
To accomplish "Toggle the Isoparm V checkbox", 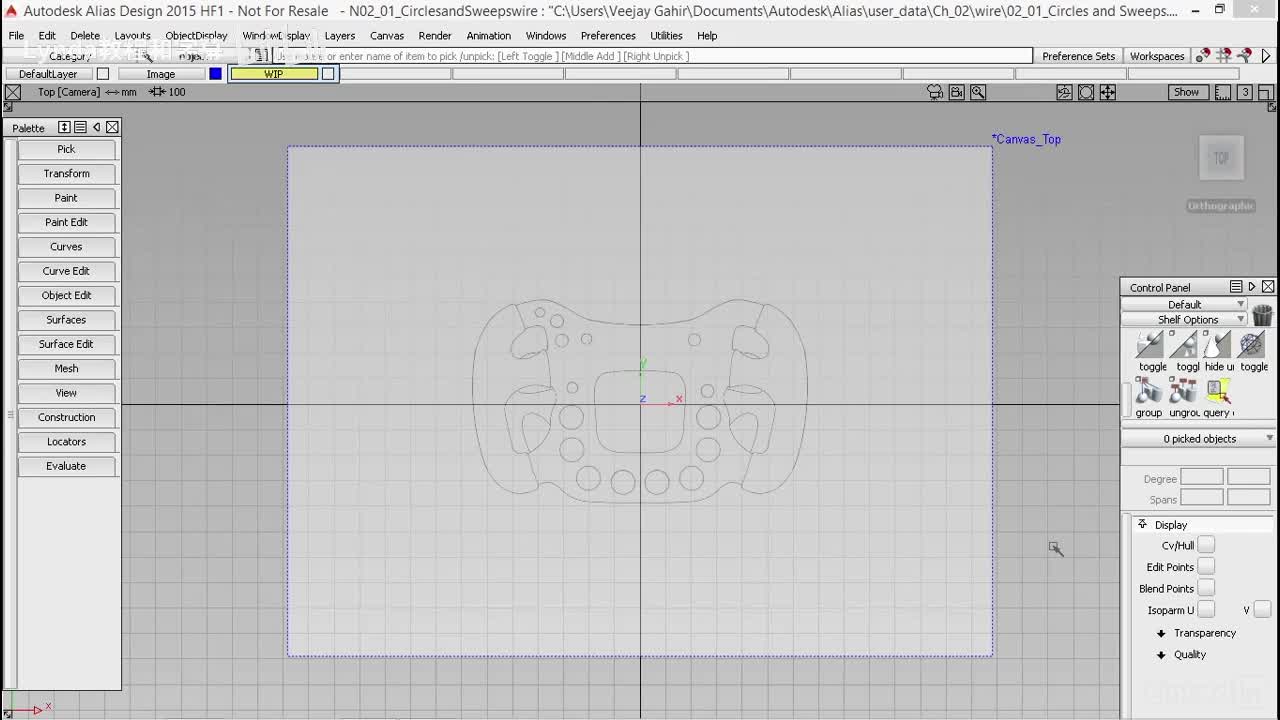I will [x=1262, y=610].
